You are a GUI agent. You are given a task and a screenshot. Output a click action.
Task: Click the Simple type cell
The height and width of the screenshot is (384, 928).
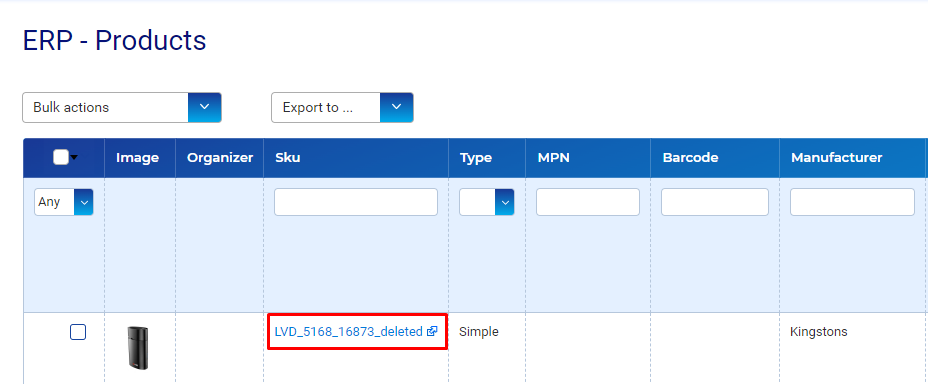[x=479, y=332]
